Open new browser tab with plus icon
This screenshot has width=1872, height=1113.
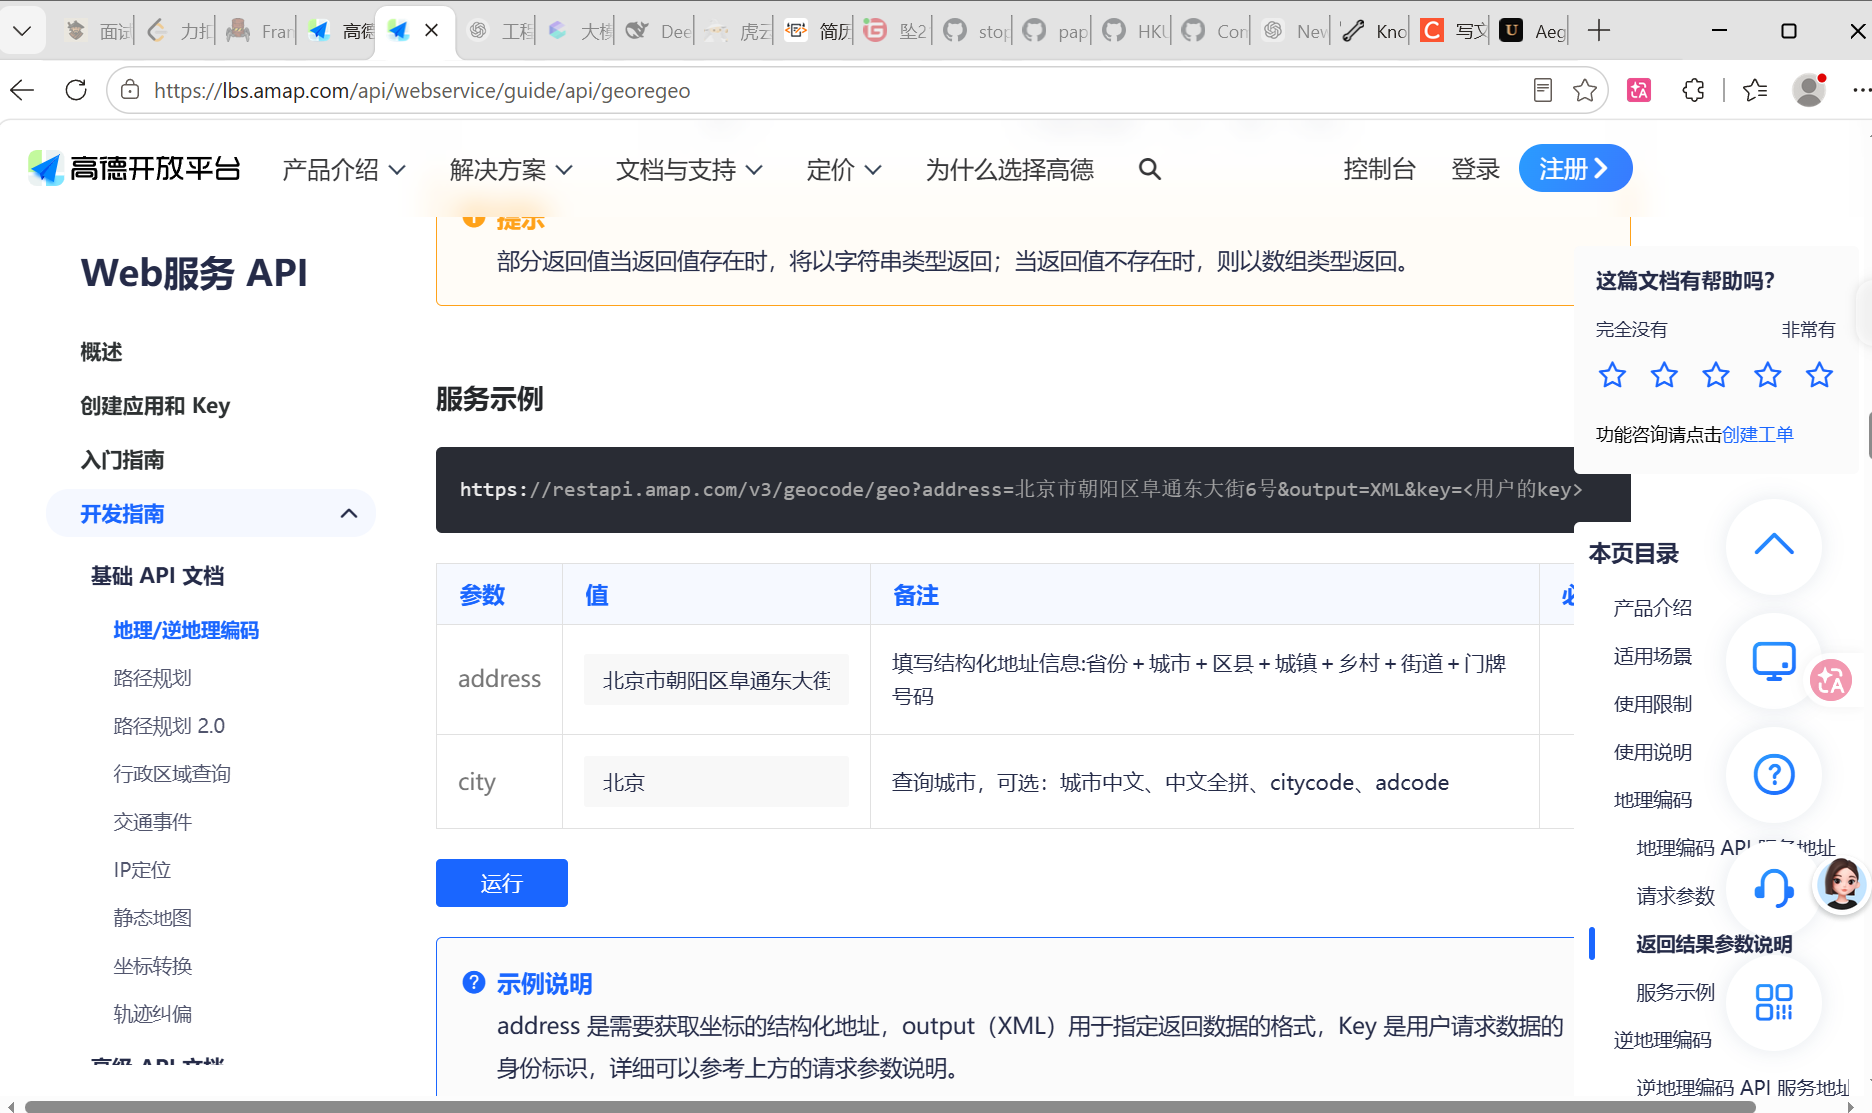point(1599,31)
